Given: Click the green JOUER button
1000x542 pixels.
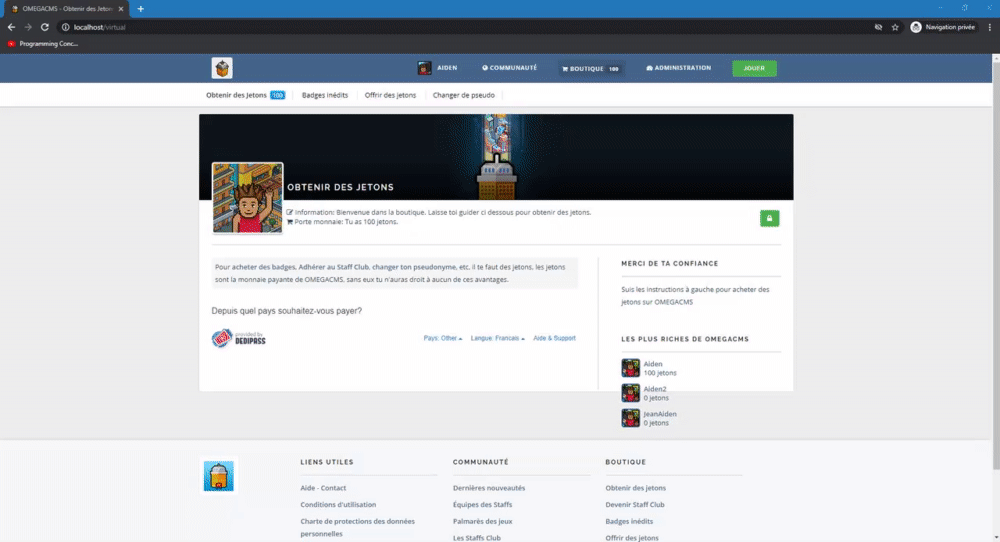Looking at the screenshot, I should [x=754, y=68].
